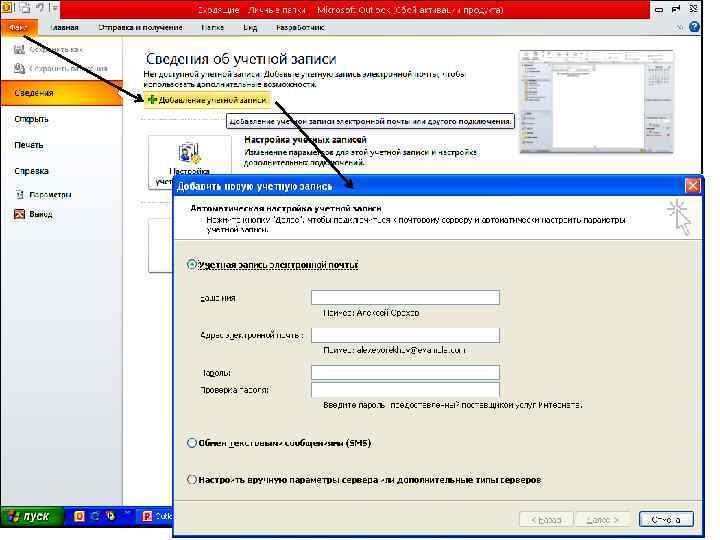
Task: Click the red Выход exit icon
Action: (19, 214)
